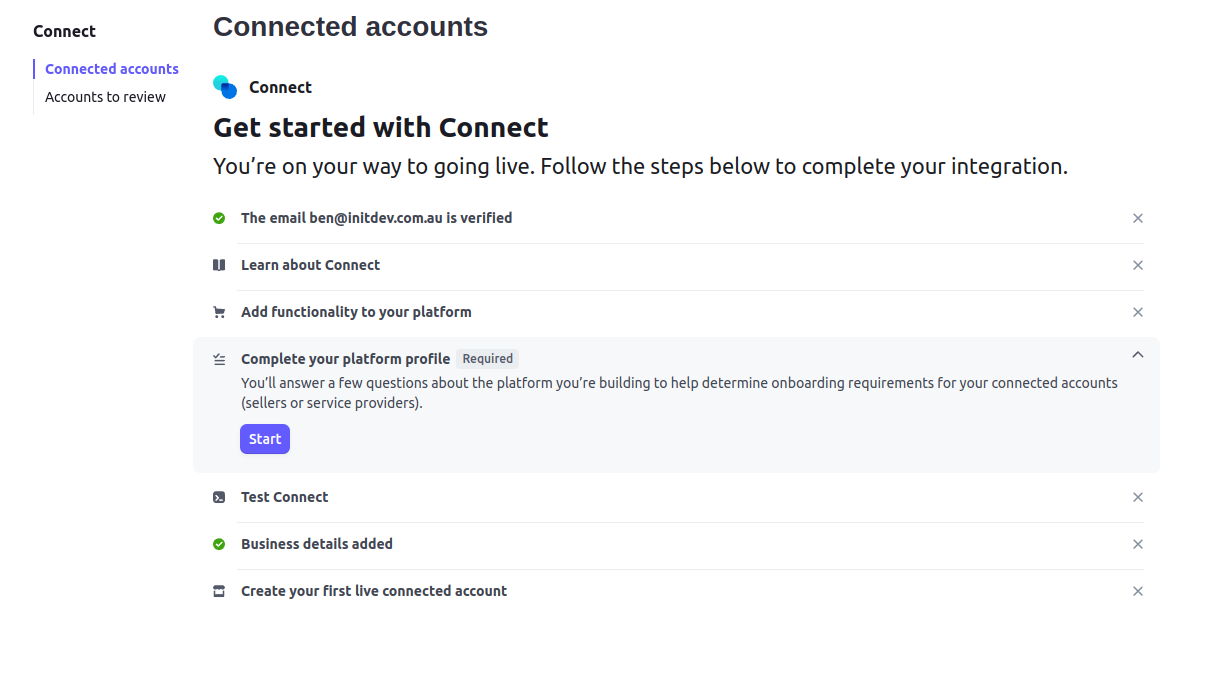Dismiss the verified email task
The height and width of the screenshot is (679, 1227).
1137,218
